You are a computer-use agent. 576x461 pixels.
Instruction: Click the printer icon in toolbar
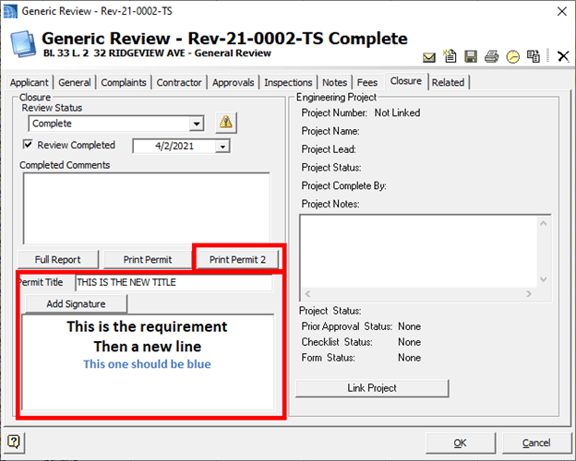tap(492, 57)
